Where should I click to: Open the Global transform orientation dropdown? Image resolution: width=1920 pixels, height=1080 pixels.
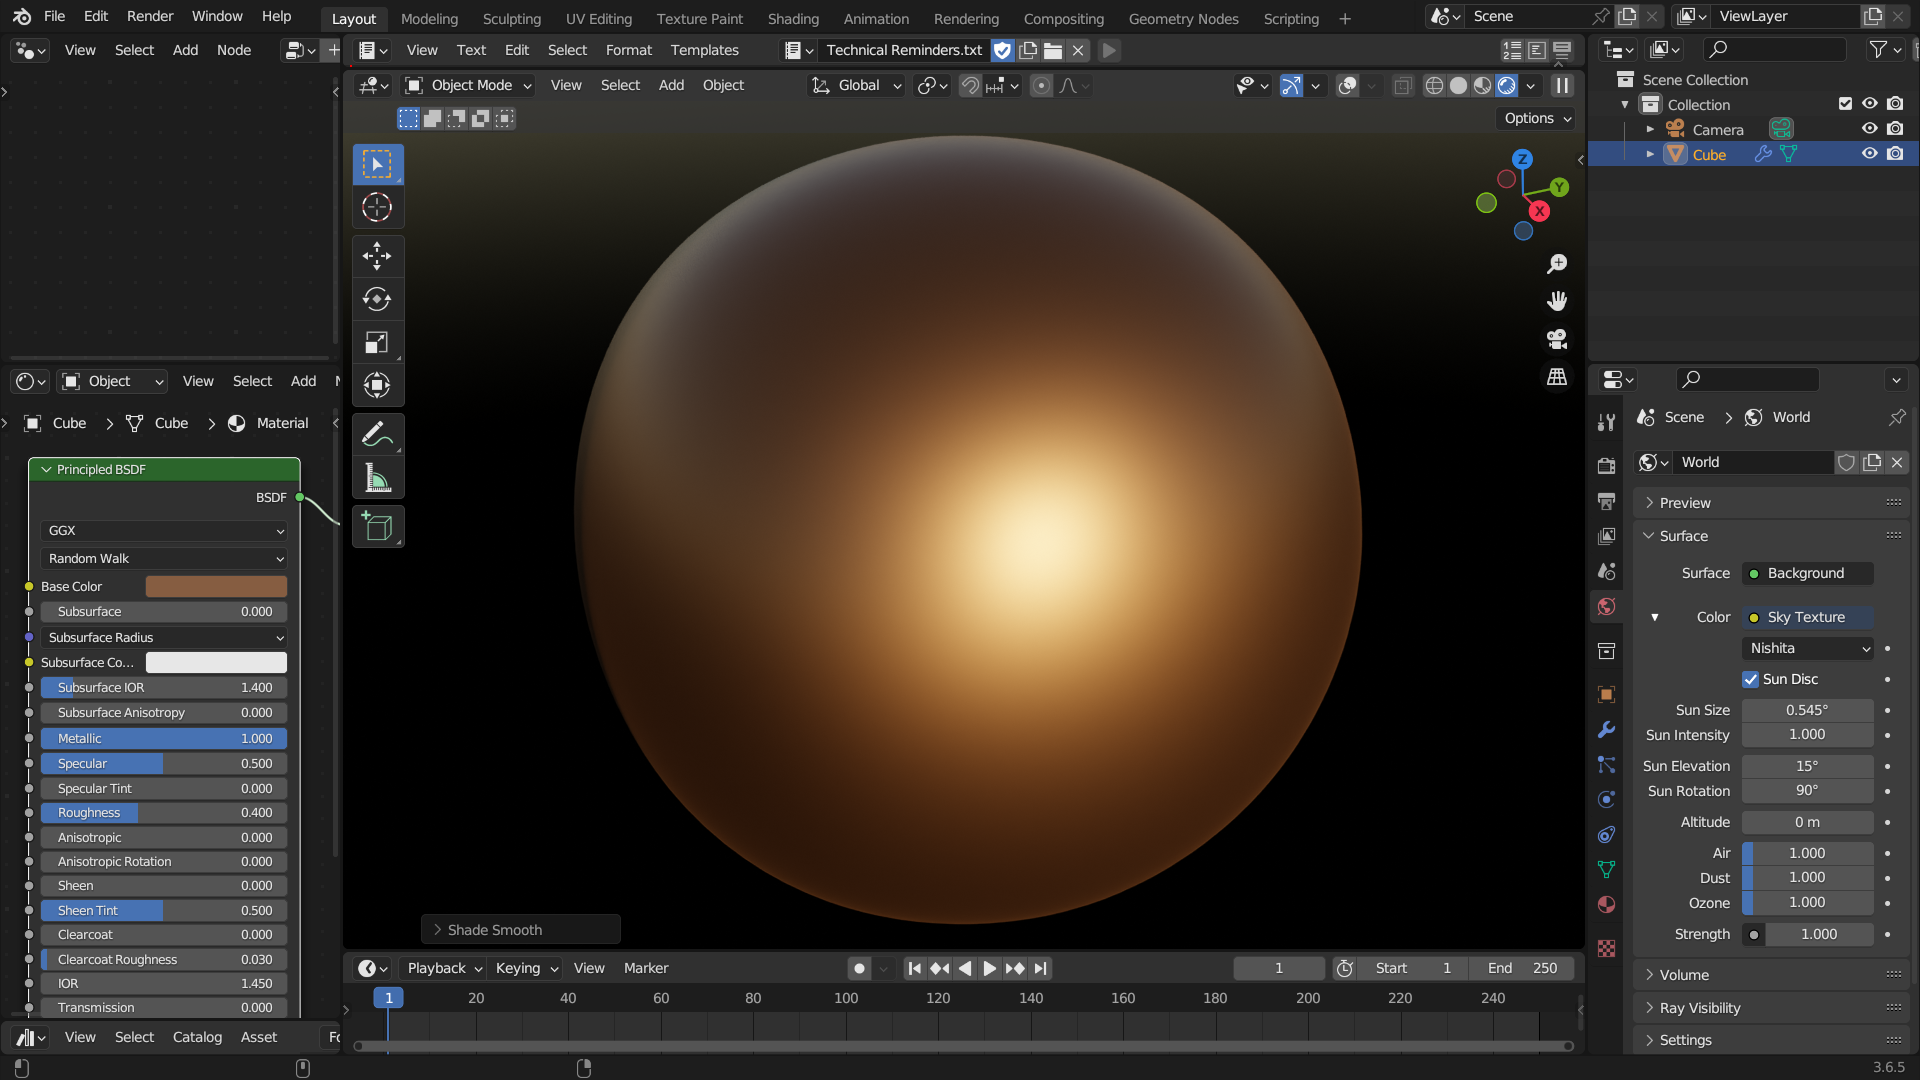856,86
